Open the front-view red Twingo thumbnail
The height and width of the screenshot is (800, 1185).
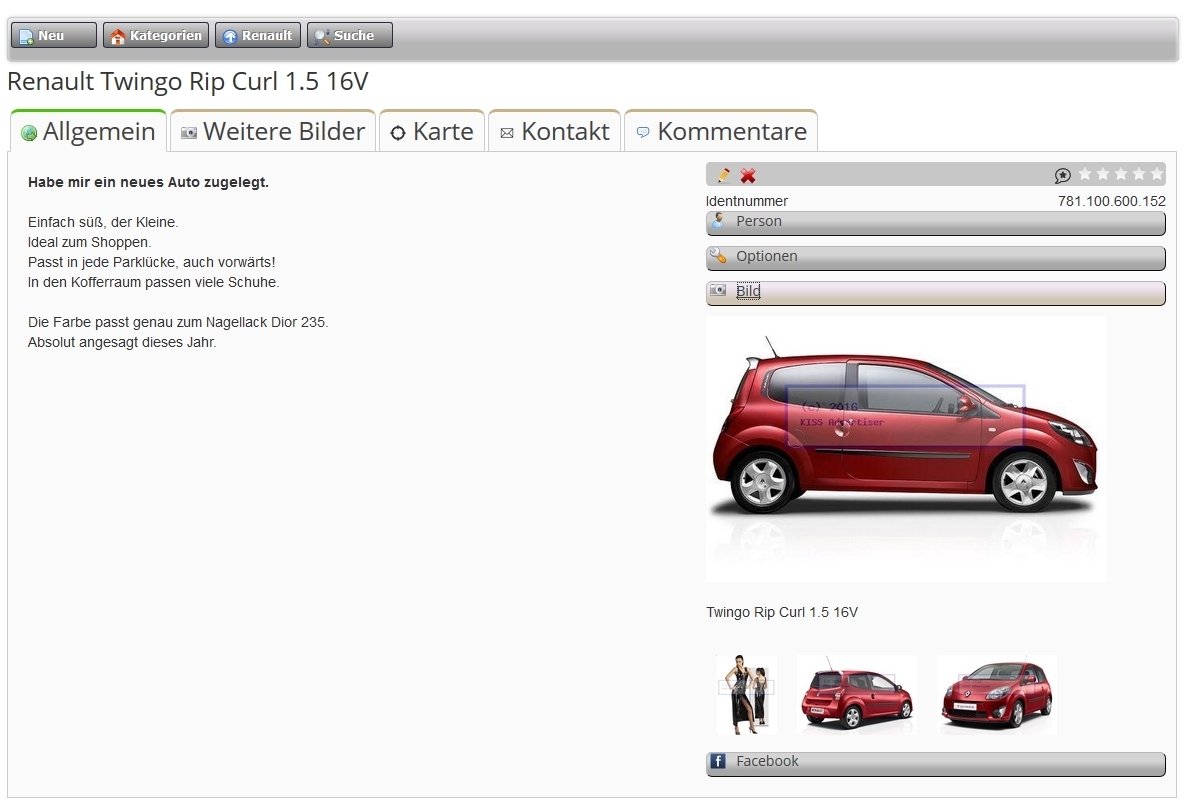997,694
